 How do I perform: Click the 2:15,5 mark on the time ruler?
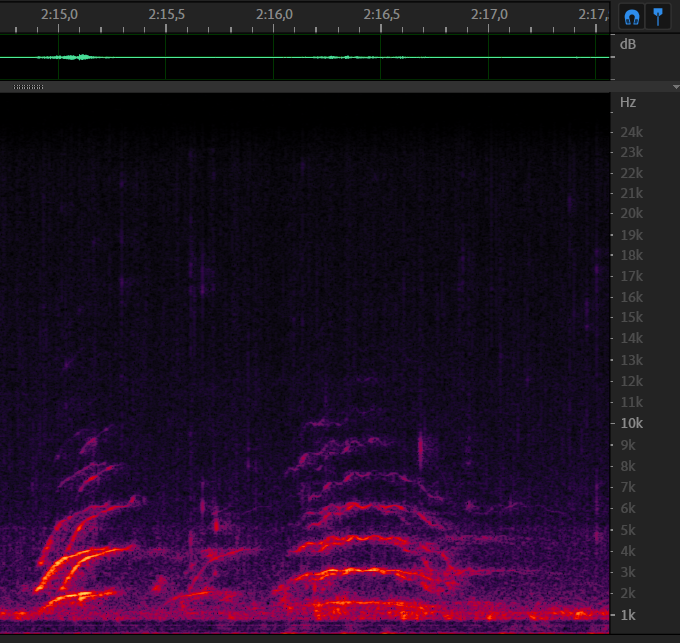[166, 15]
